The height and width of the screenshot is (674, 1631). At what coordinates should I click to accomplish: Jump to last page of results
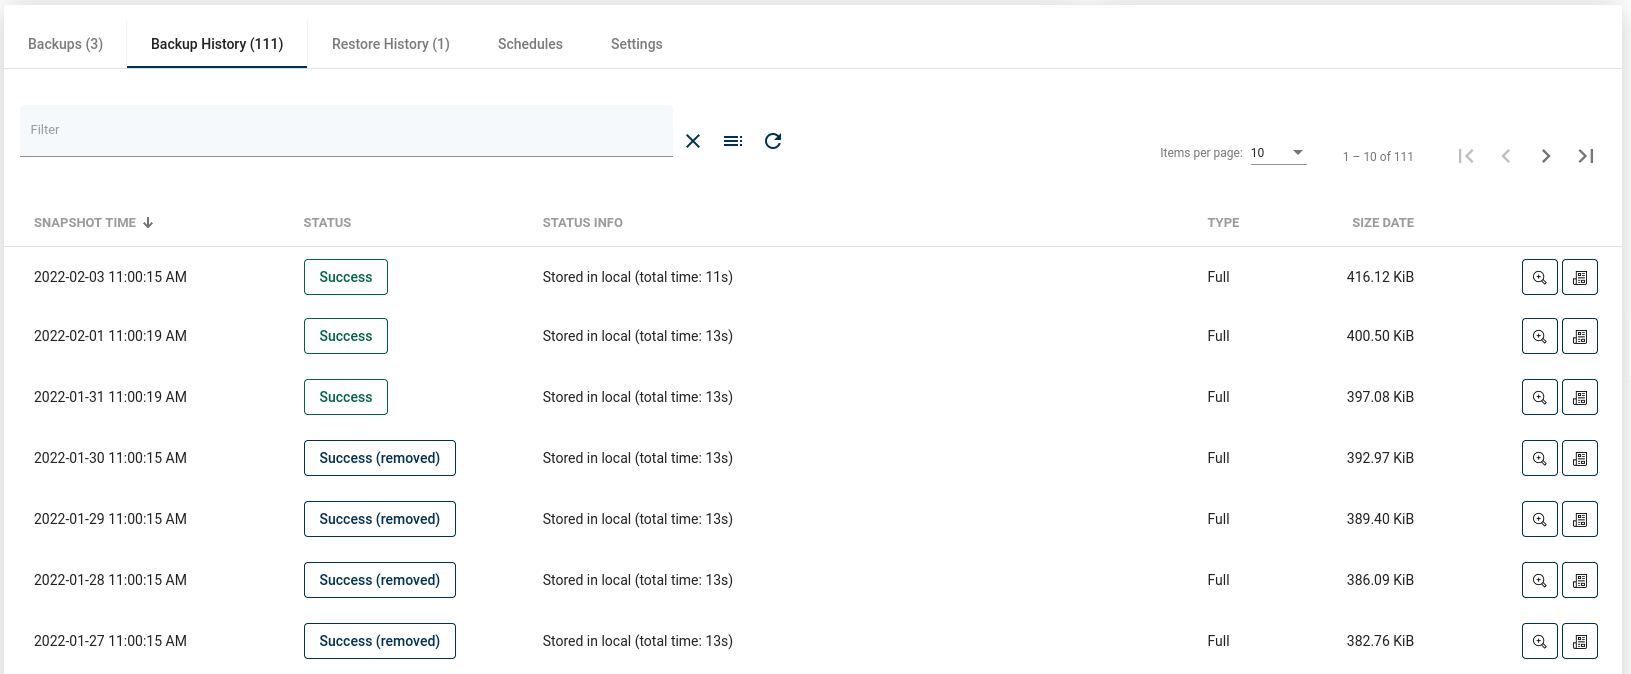pos(1586,156)
